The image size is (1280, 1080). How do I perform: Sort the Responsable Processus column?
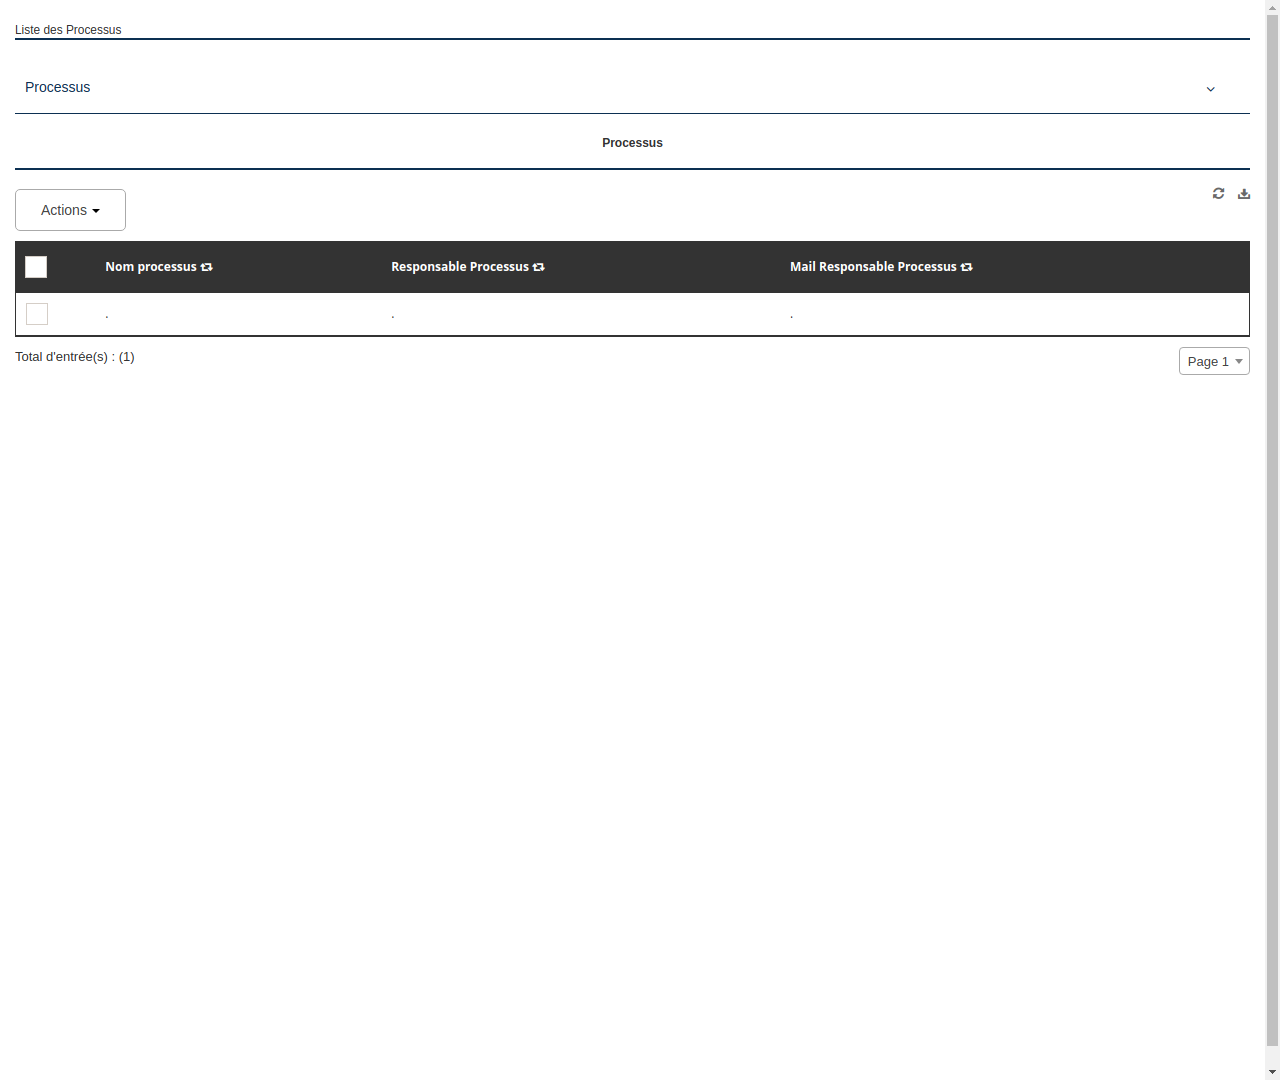(x=539, y=267)
